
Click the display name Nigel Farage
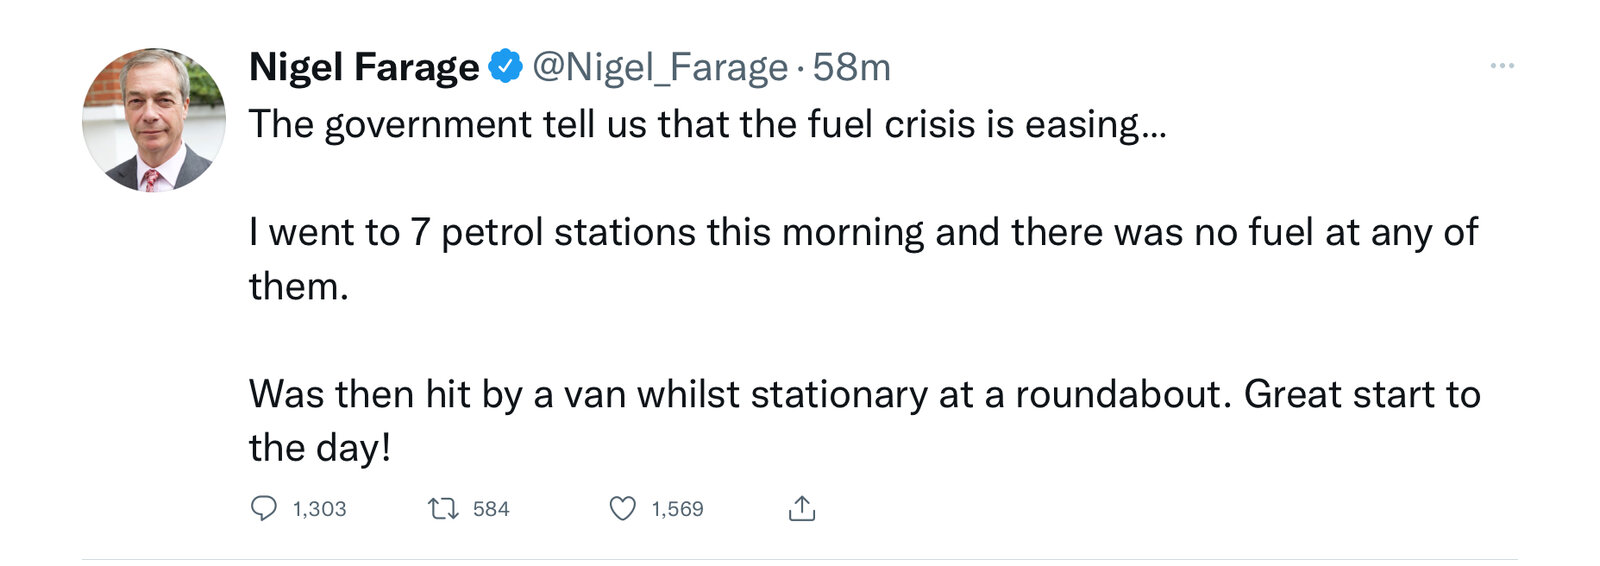[364, 67]
